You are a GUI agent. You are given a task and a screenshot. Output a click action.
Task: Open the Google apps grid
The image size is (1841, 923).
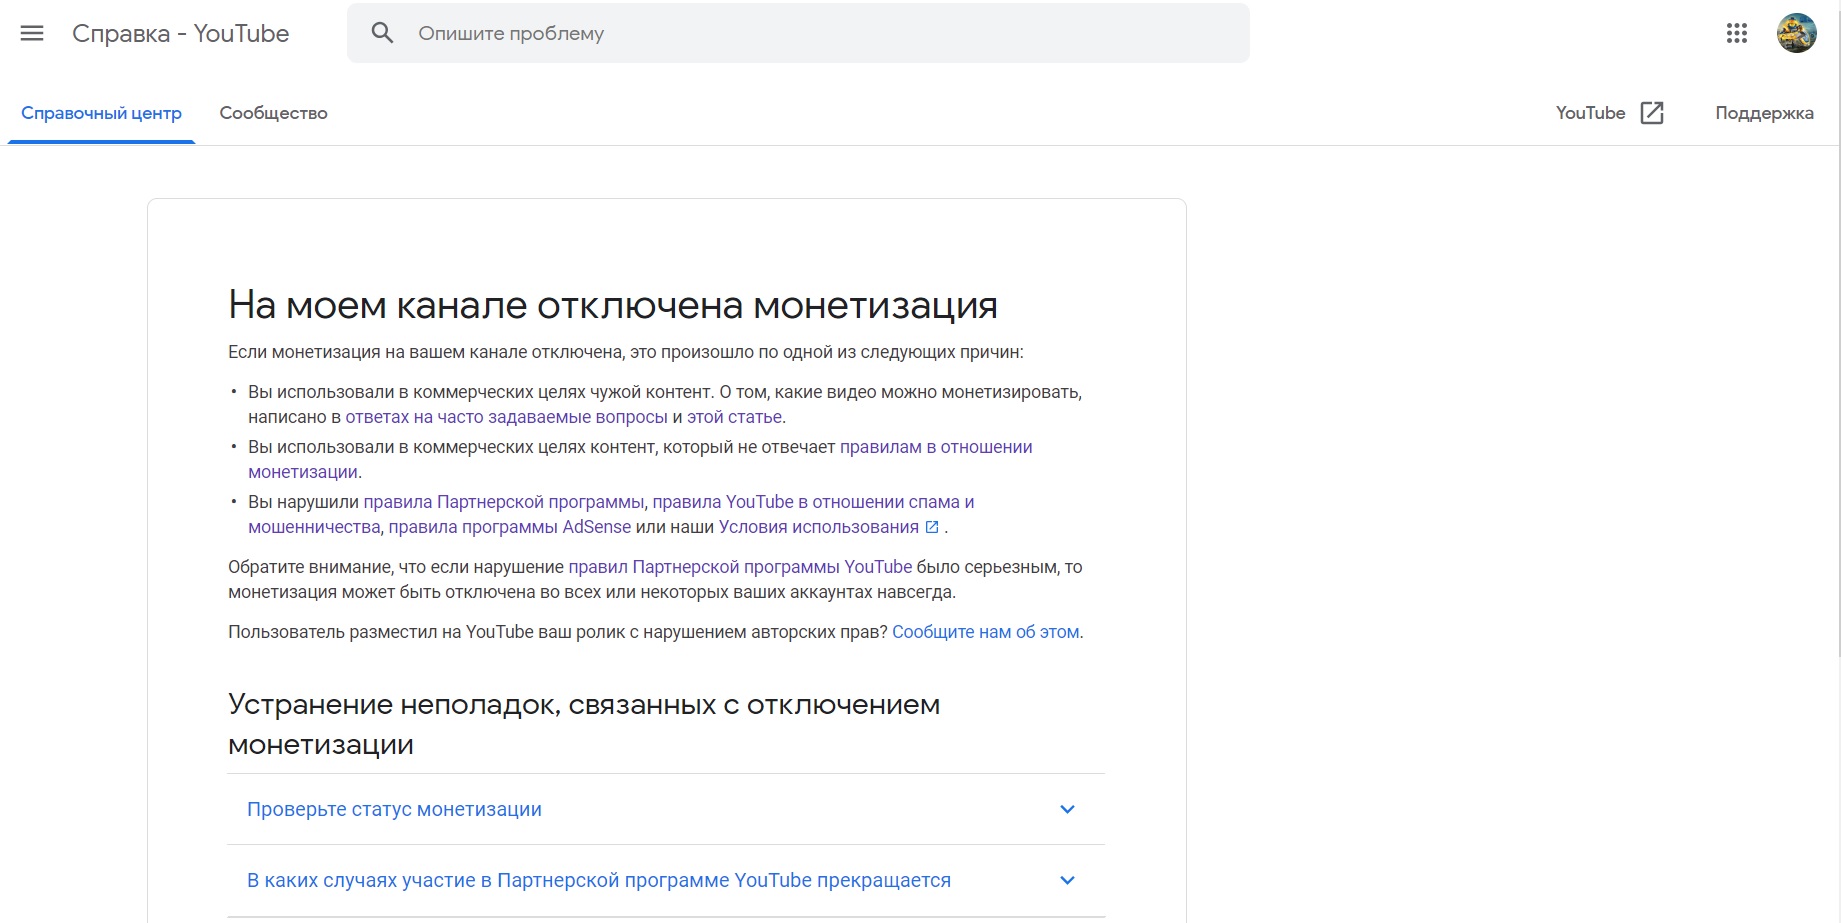1737,33
